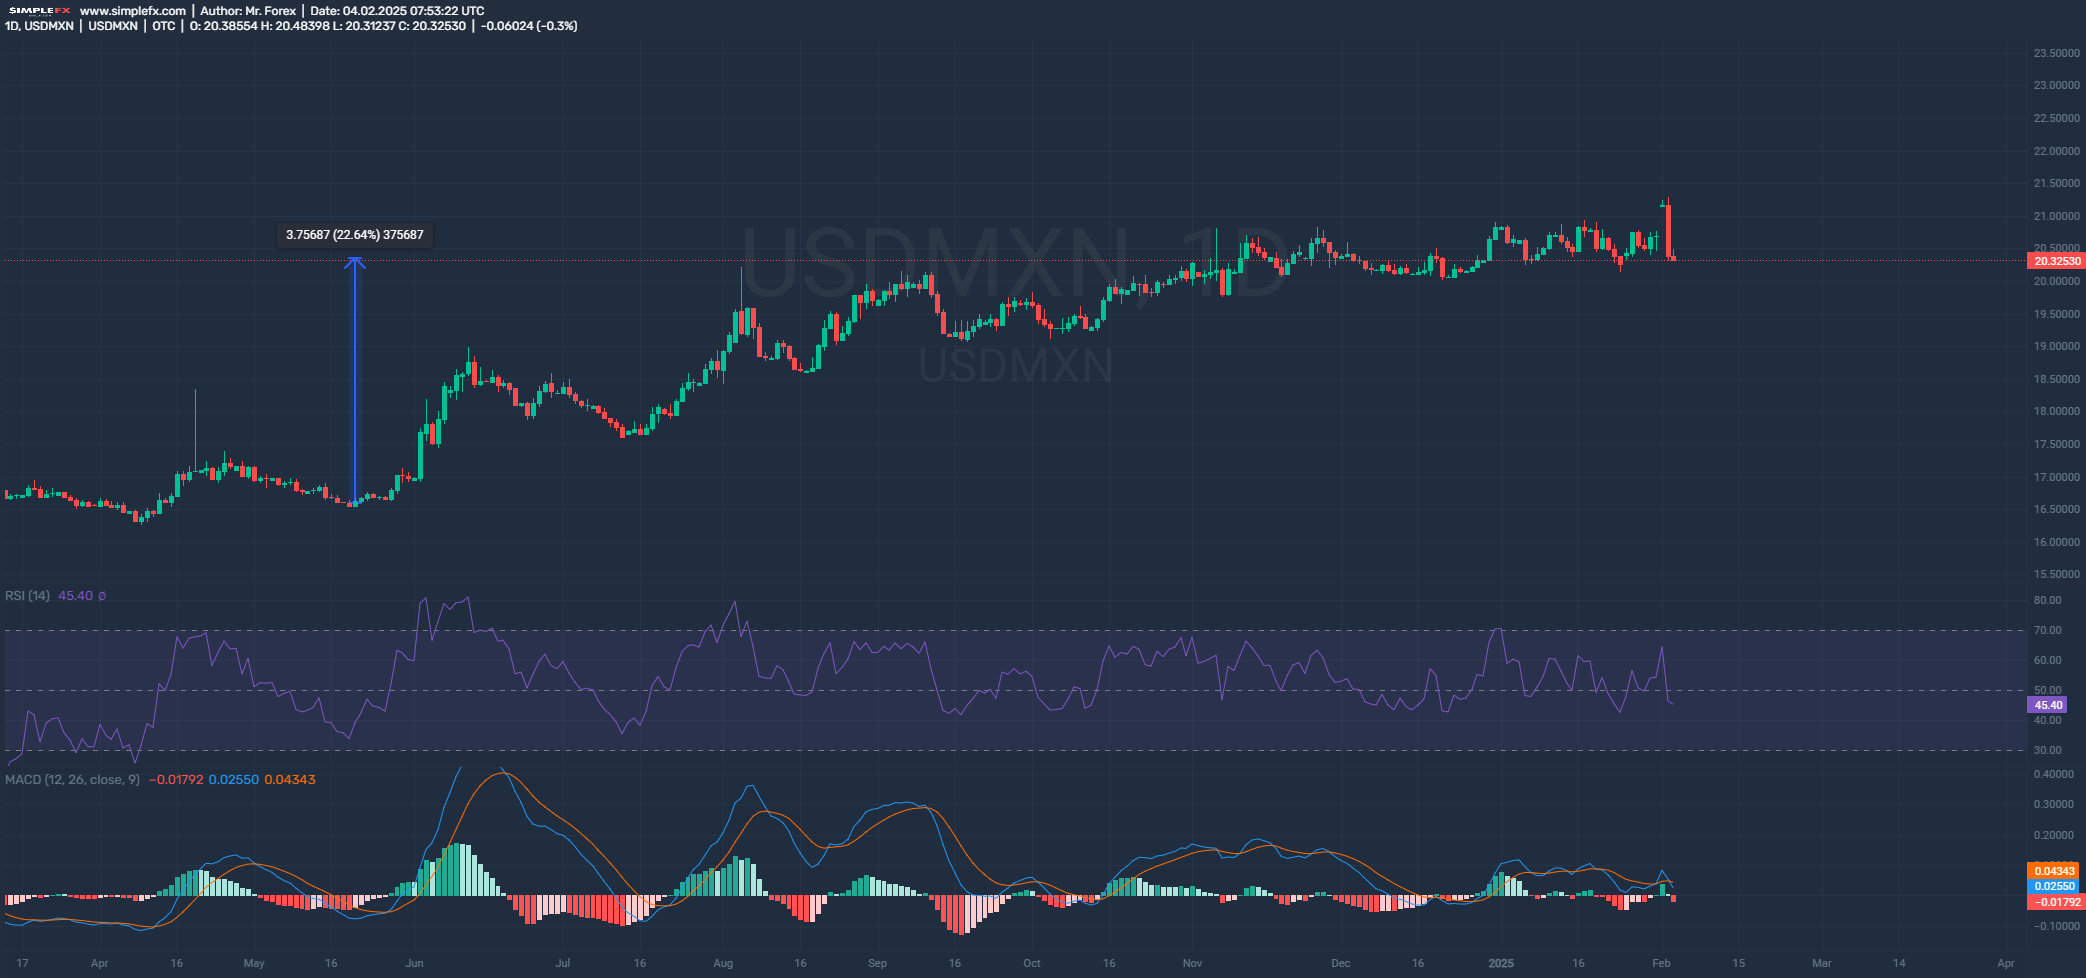
Task: Click the purple 45.40 value in RSI legend
Action: (75, 596)
